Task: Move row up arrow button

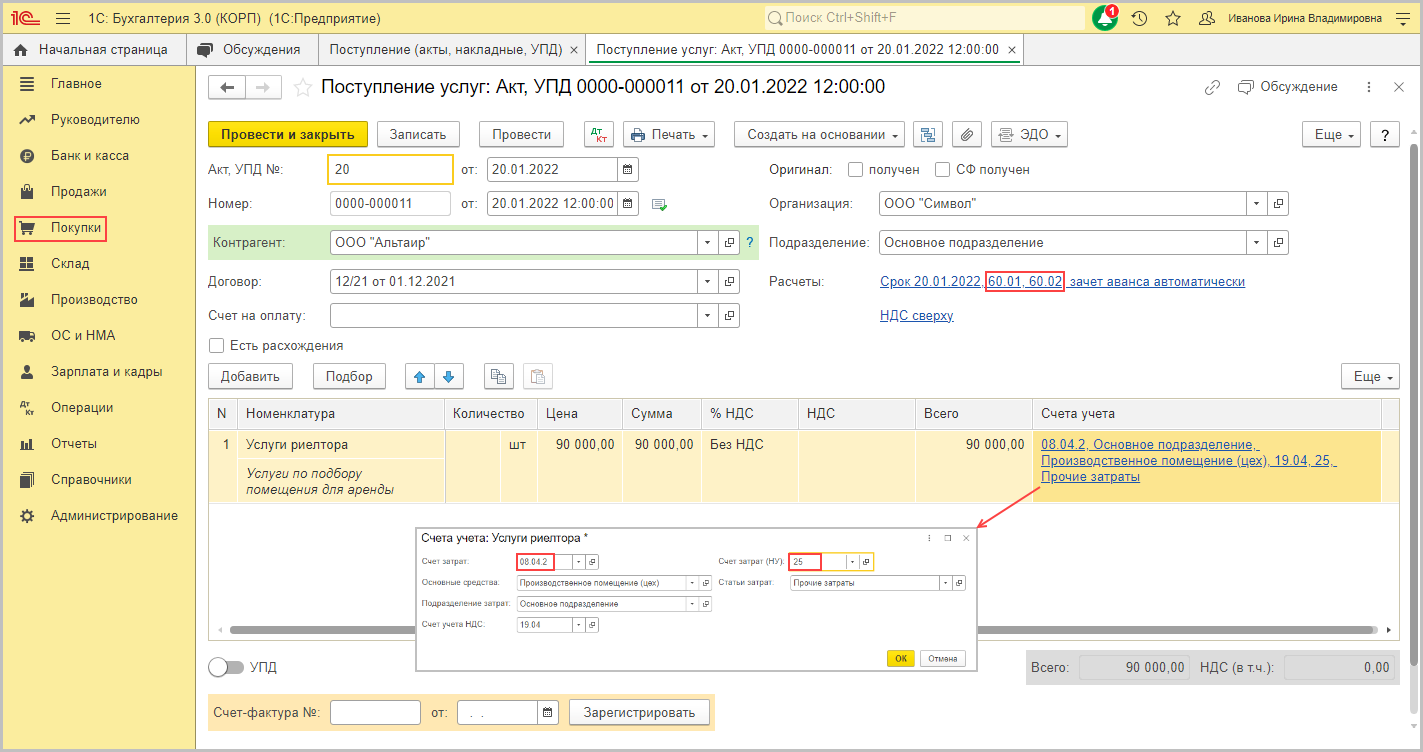Action: 419,377
